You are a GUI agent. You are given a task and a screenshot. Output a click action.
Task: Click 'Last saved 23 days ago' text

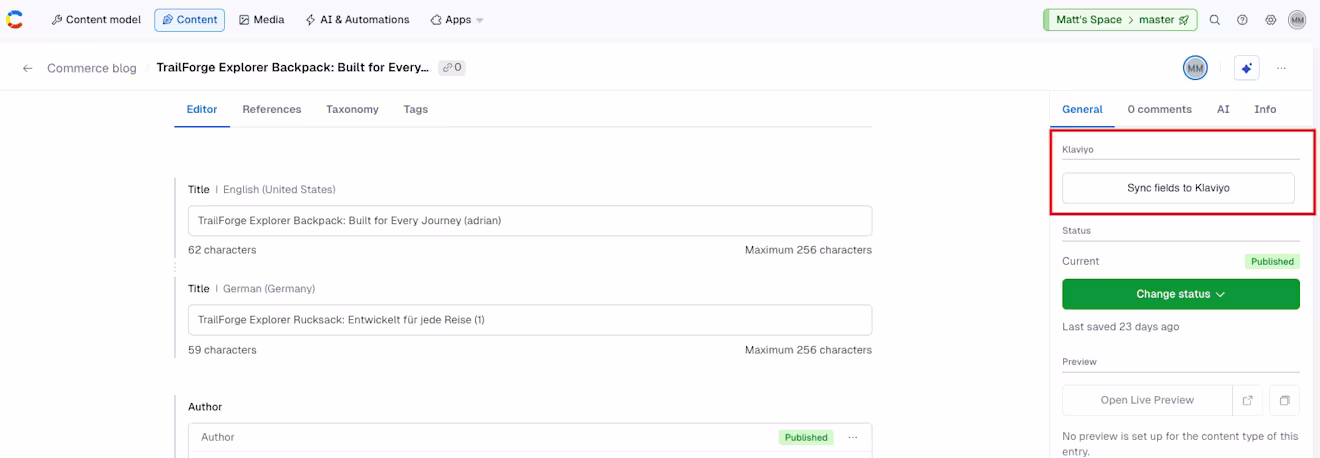(x=1120, y=327)
